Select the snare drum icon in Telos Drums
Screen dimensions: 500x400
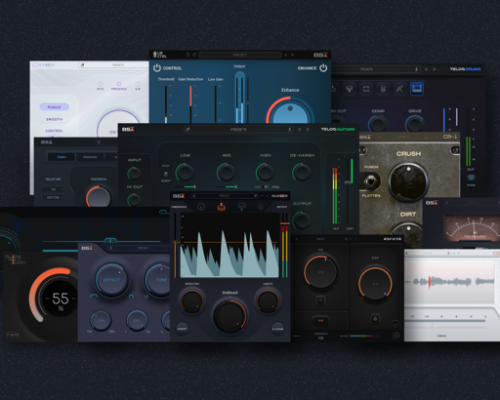tap(366, 89)
